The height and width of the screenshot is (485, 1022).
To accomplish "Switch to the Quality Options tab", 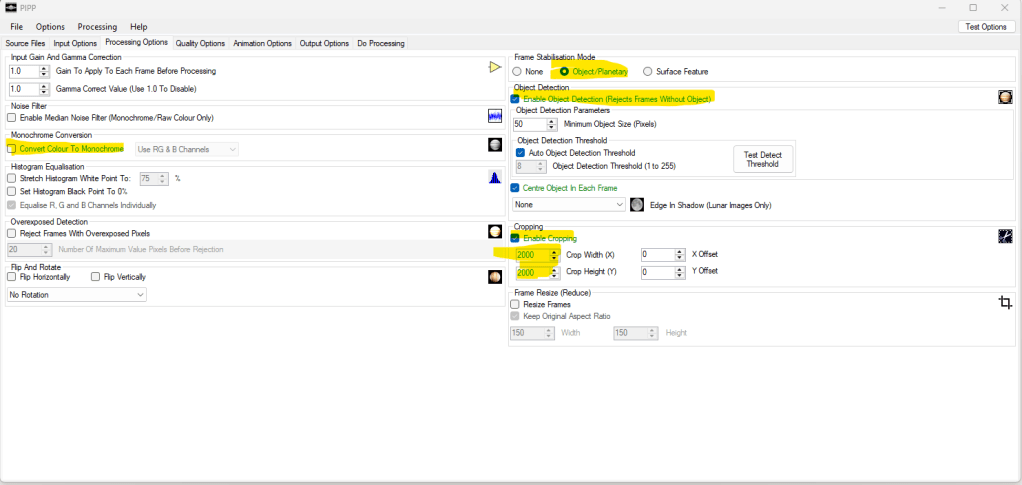I will [200, 44].
